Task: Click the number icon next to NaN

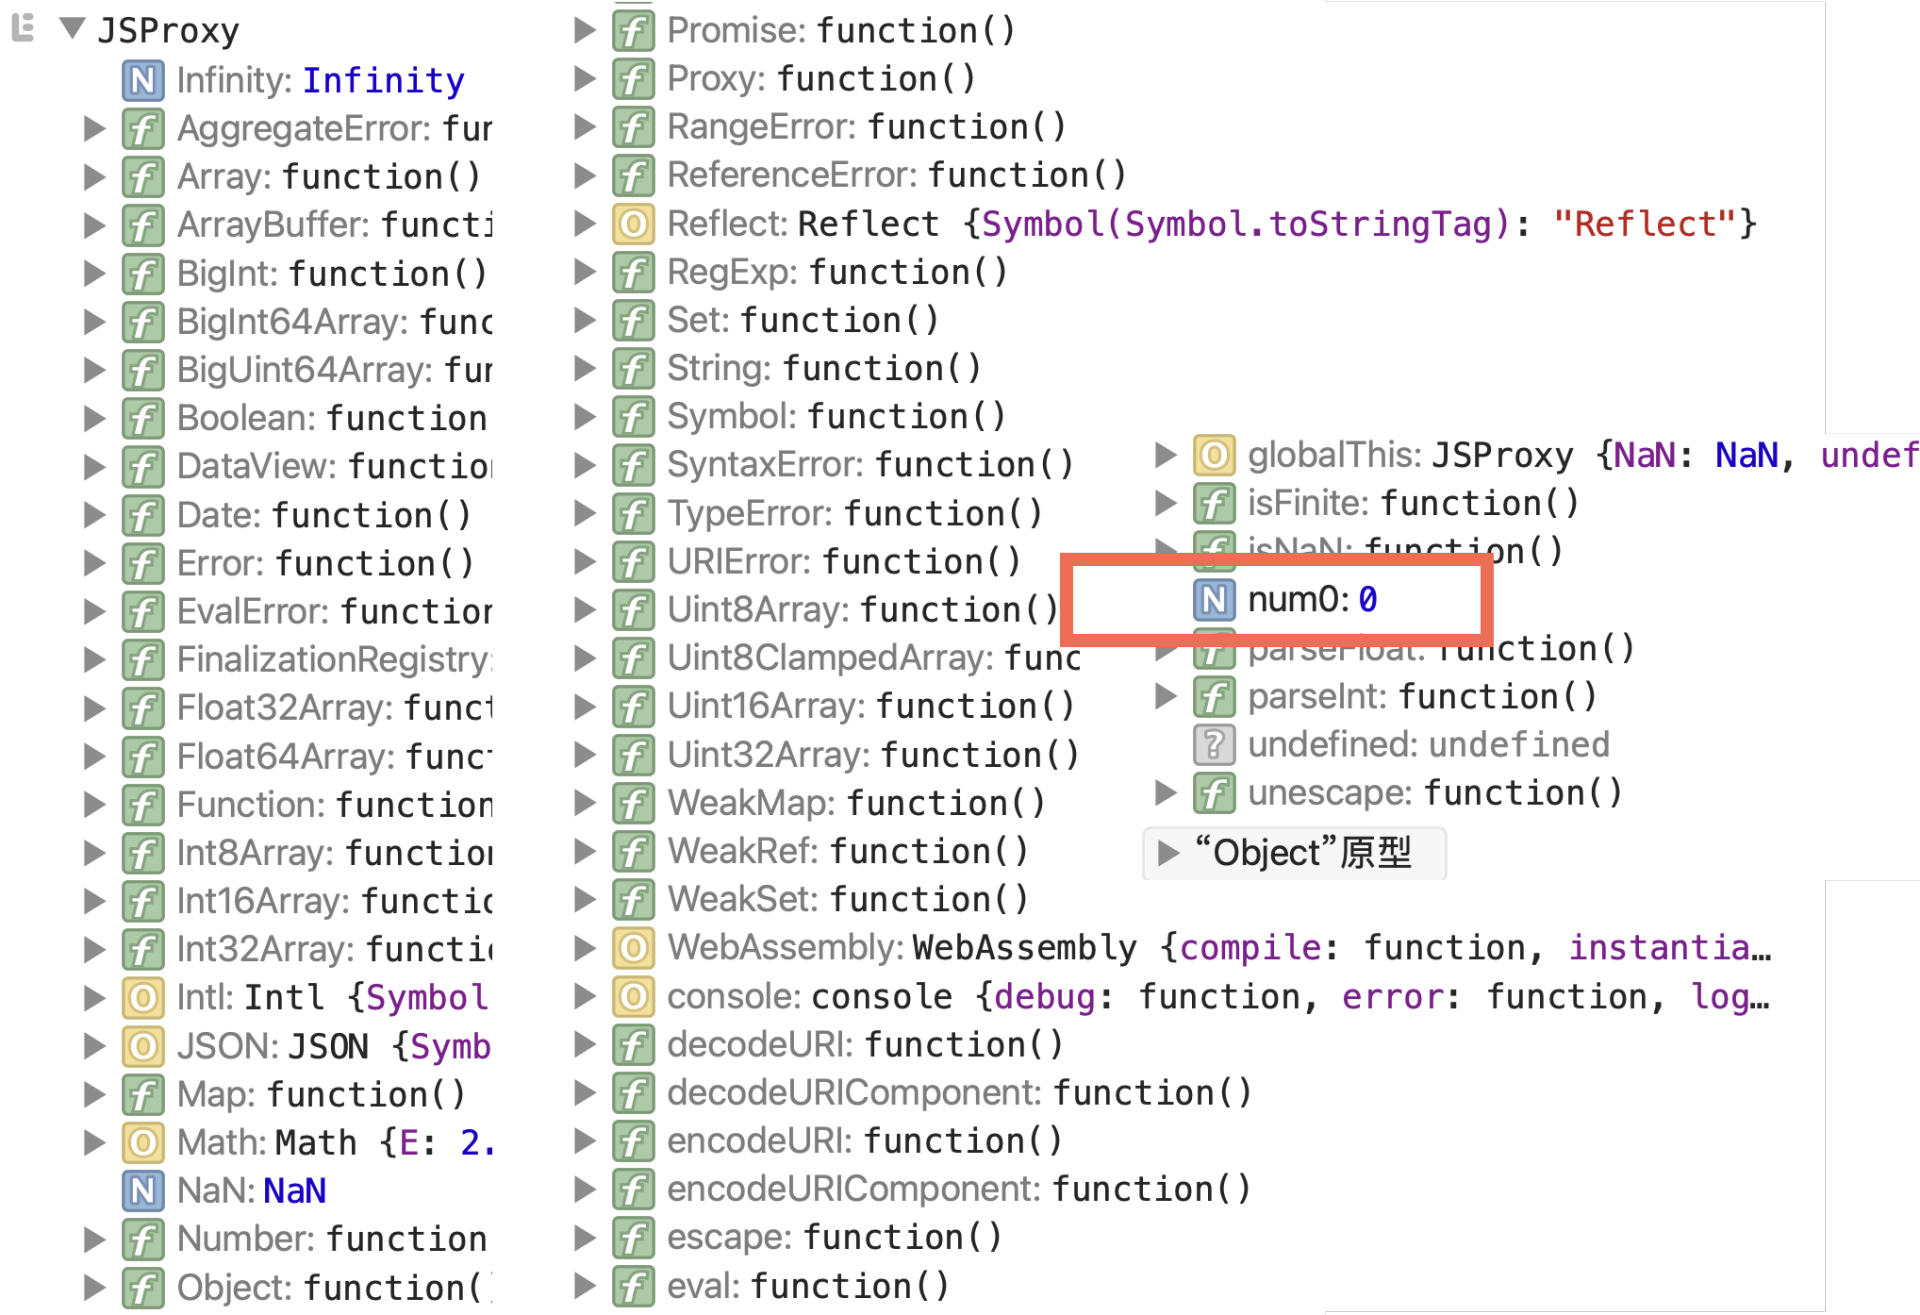Action: 143,1190
